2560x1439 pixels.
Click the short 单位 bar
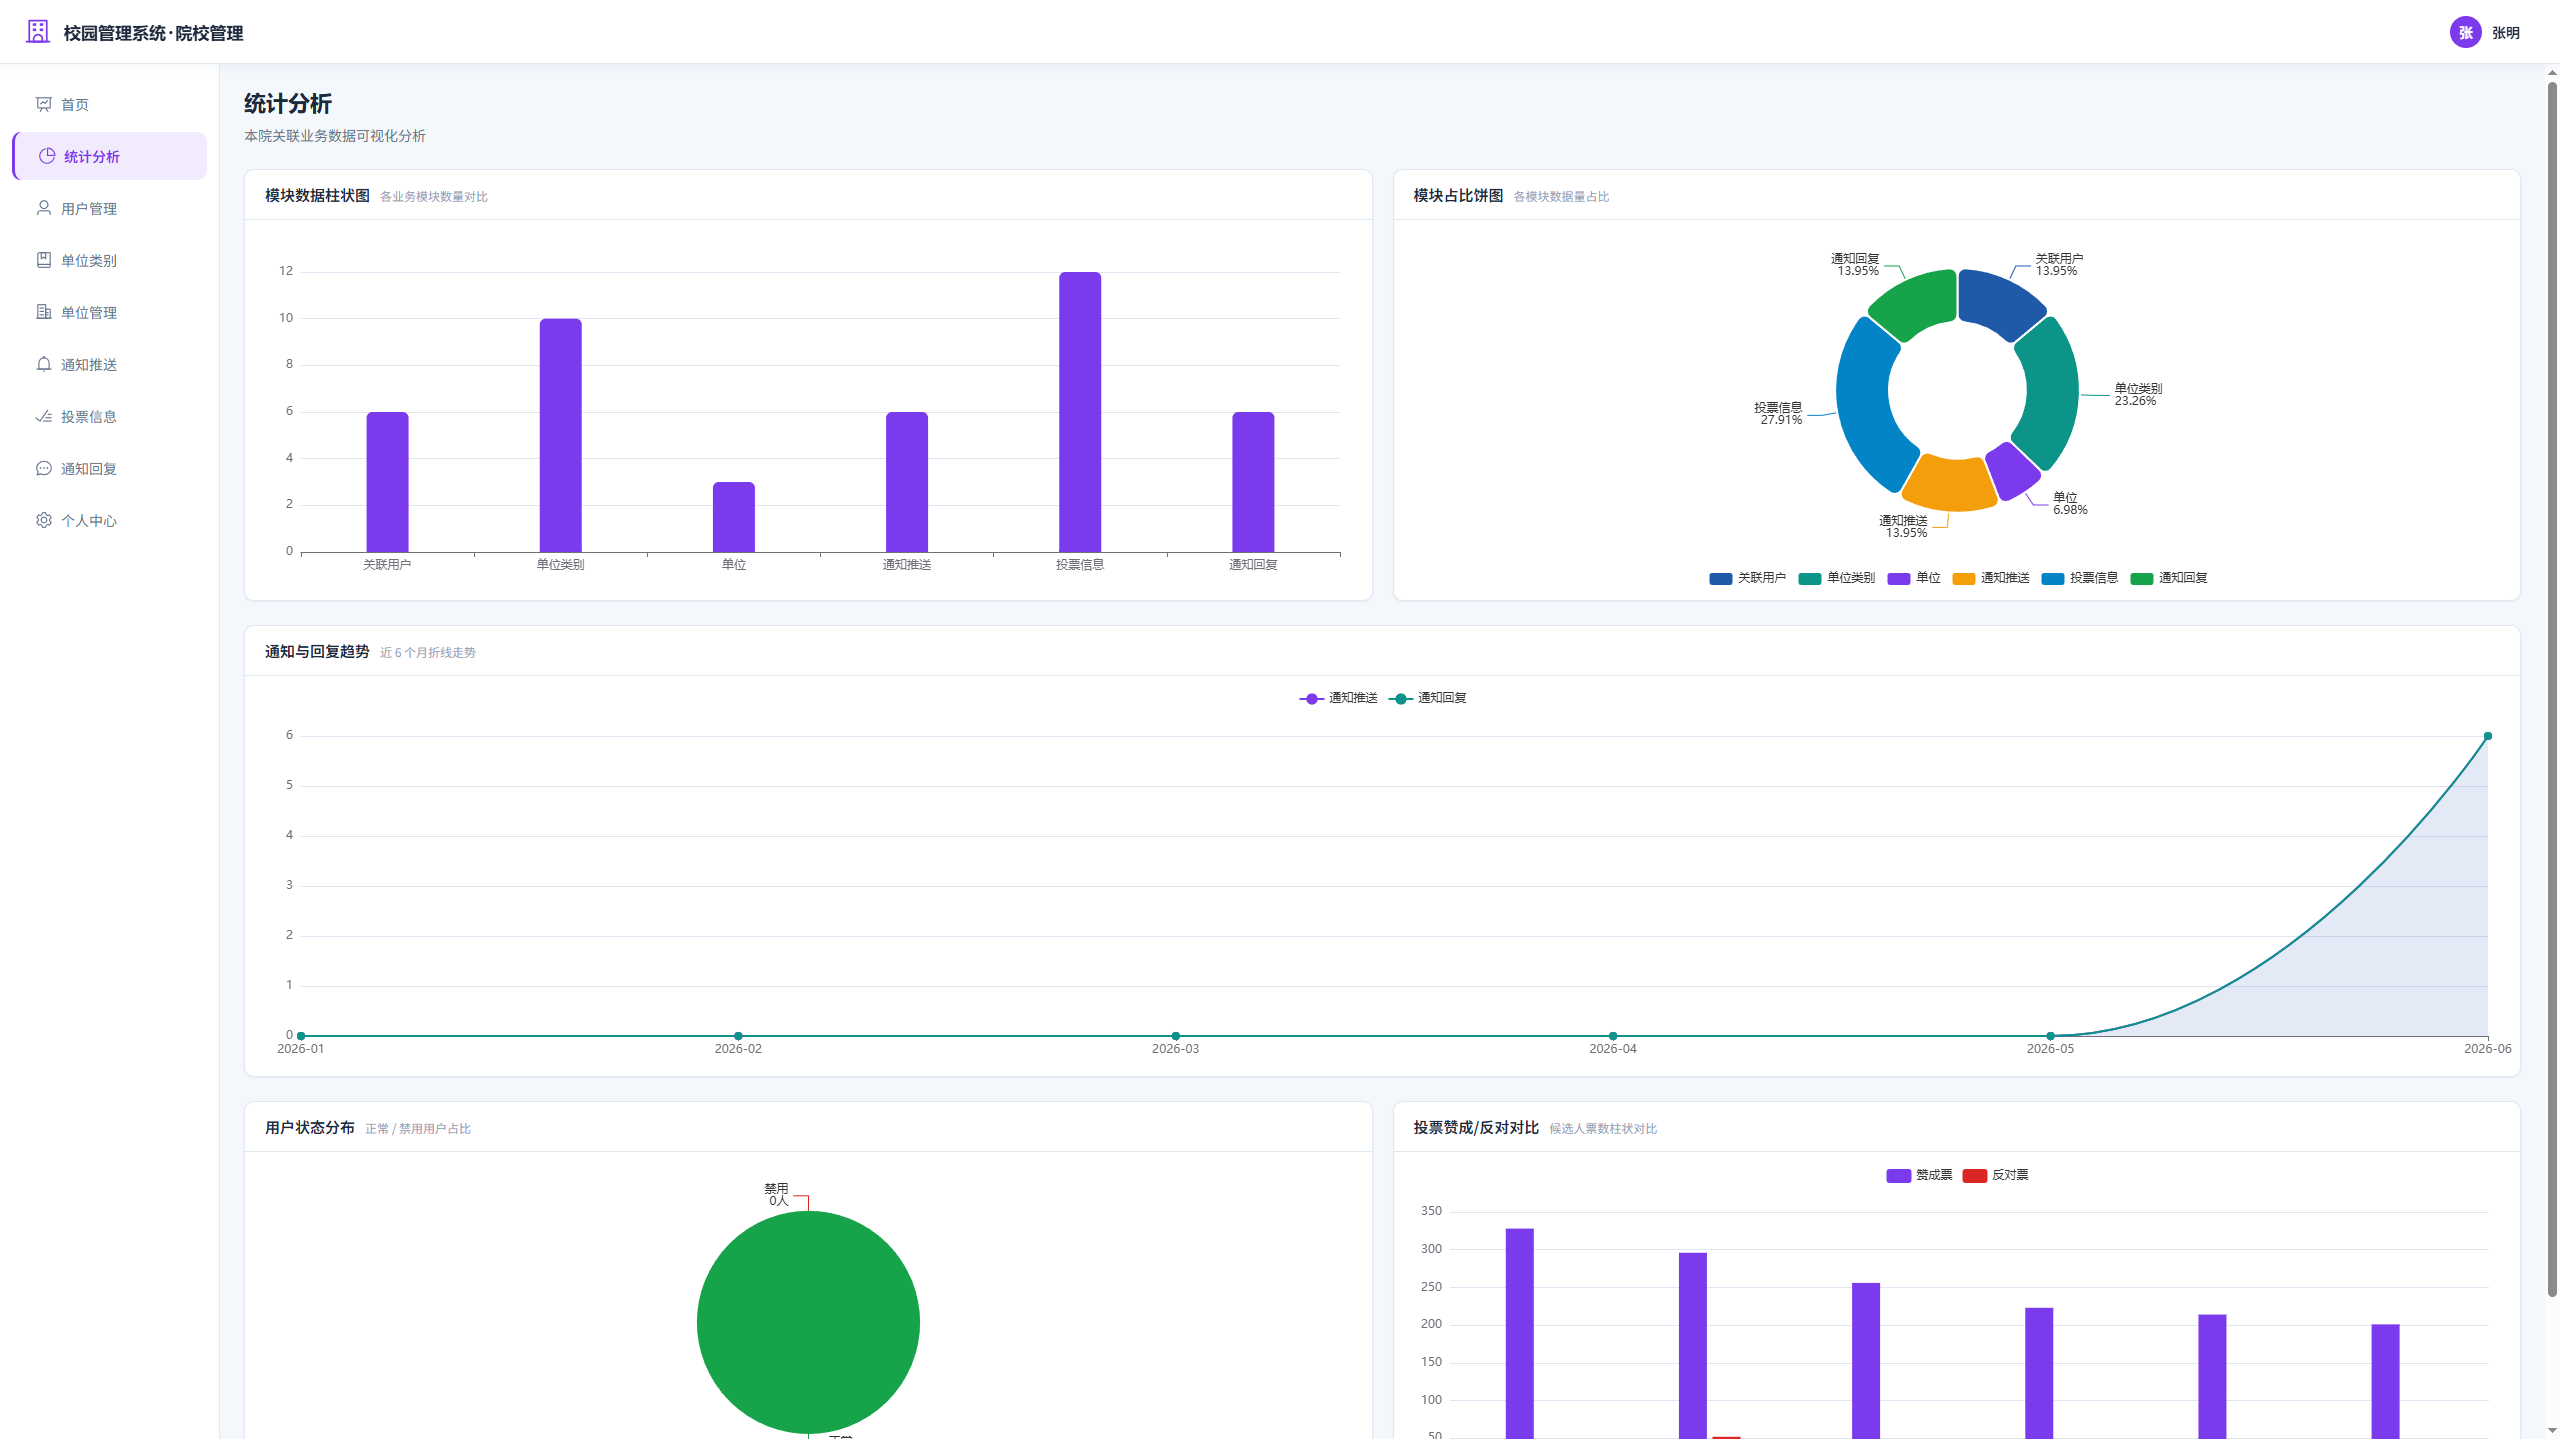[734, 517]
